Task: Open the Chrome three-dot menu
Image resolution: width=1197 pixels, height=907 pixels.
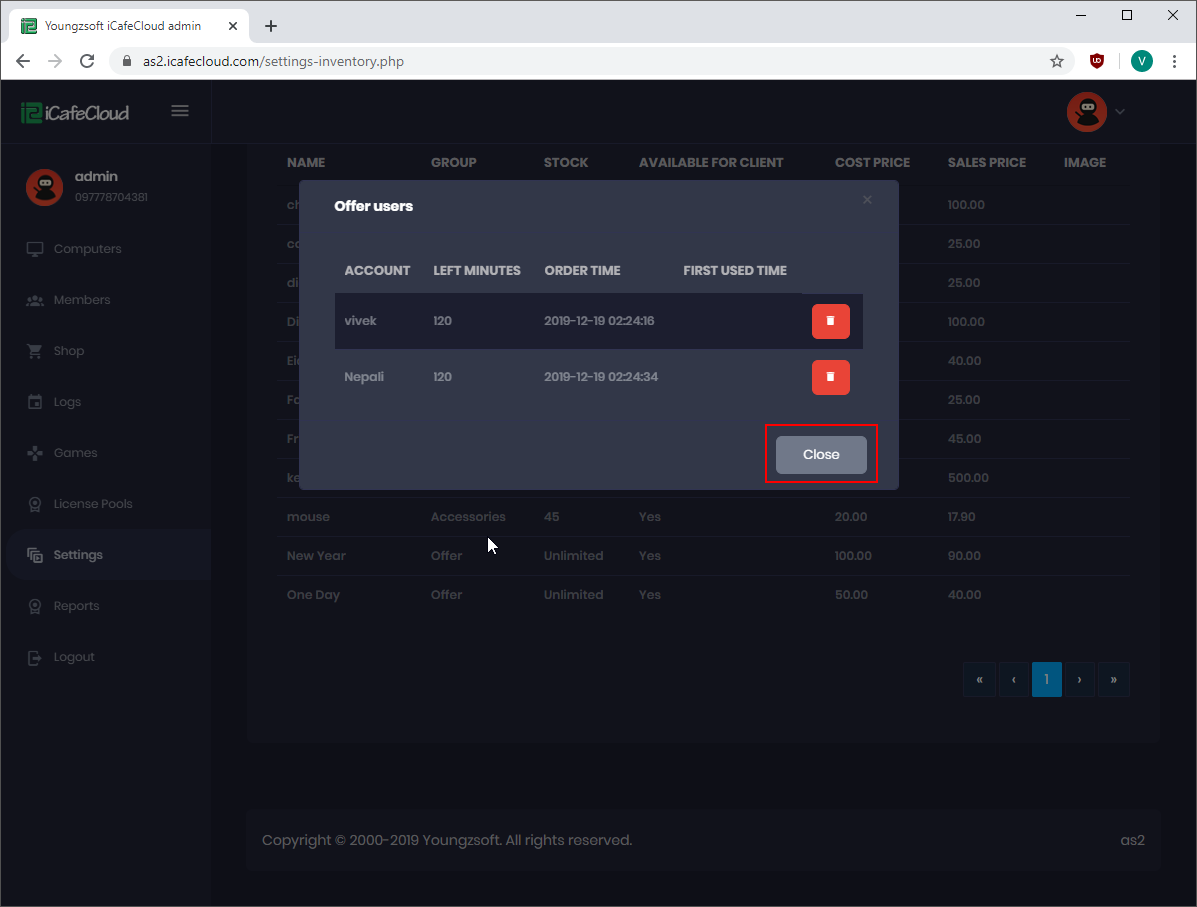Action: tap(1174, 61)
